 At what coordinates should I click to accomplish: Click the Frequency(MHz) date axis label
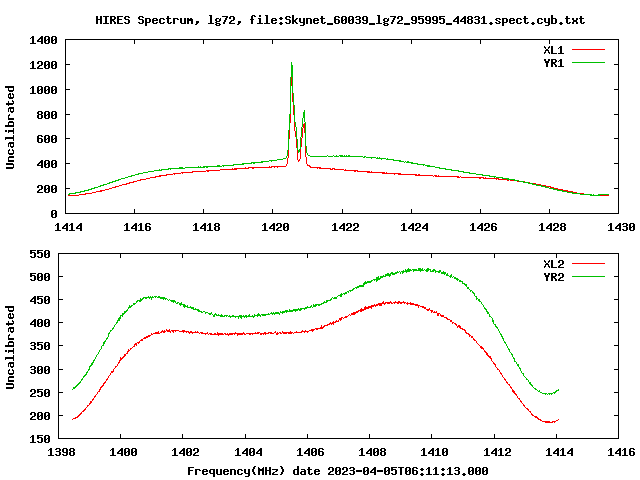pos(338,471)
